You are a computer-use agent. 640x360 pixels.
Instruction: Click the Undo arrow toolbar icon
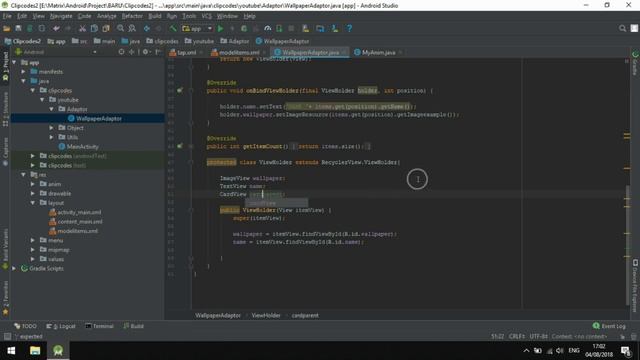(x=56, y=29)
